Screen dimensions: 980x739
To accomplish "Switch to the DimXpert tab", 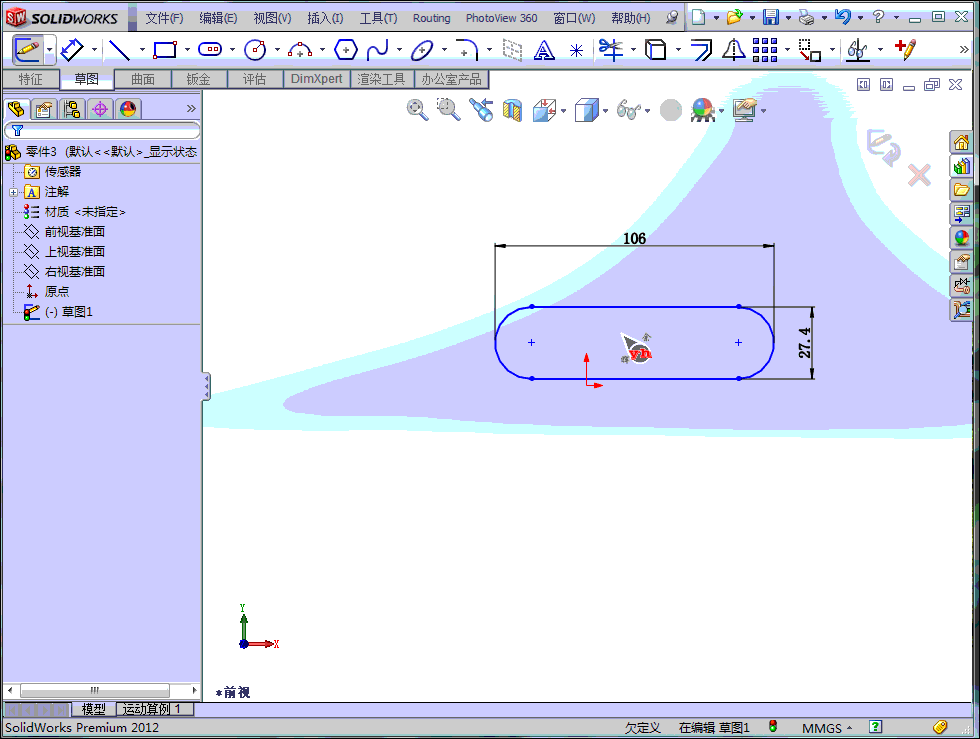I will [316, 79].
